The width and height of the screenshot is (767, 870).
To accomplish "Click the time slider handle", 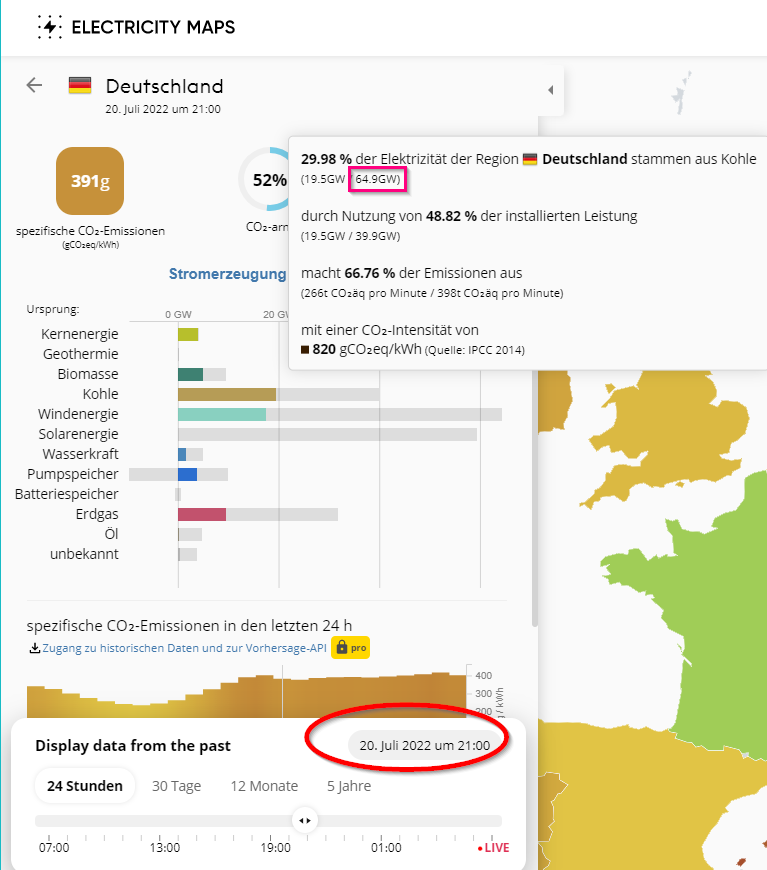I will pyautogui.click(x=304, y=821).
